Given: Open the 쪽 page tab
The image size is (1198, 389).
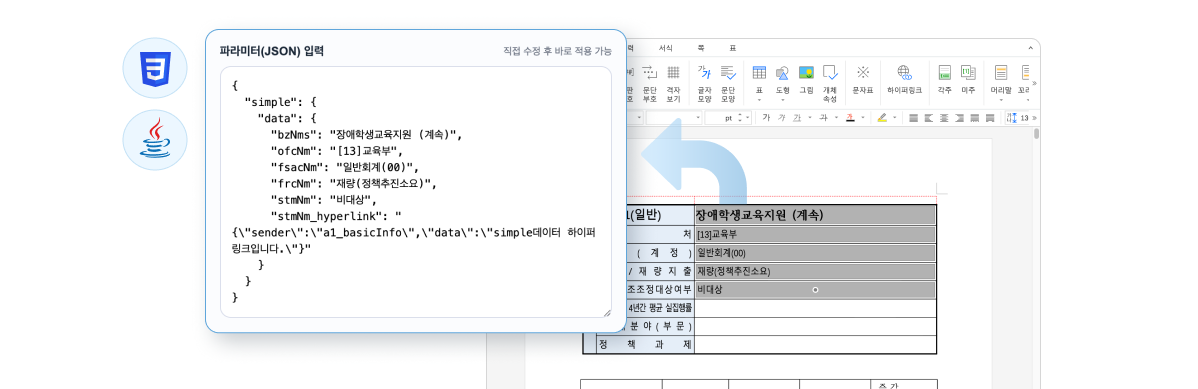Looking at the screenshot, I should point(701,48).
